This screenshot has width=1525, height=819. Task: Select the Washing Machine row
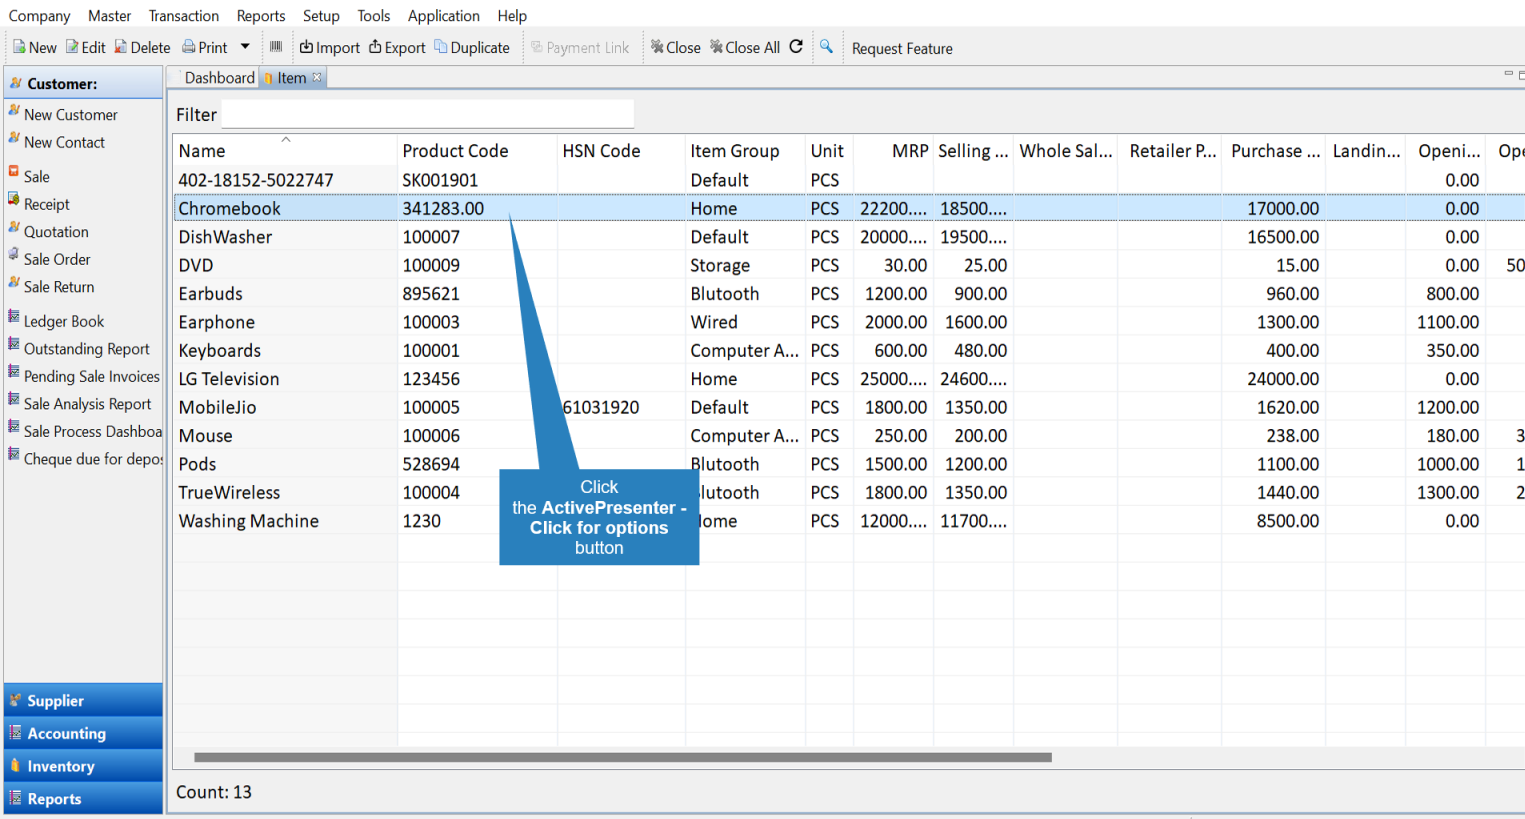click(848, 521)
